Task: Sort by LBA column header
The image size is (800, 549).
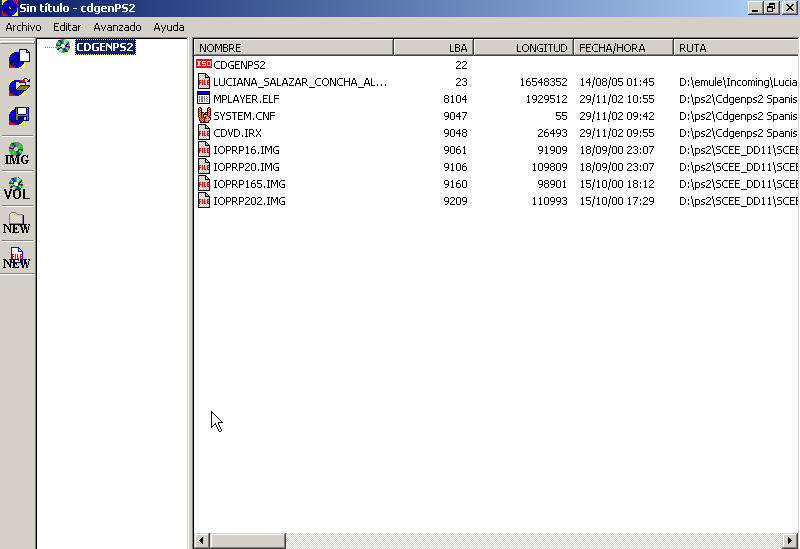Action: point(434,47)
